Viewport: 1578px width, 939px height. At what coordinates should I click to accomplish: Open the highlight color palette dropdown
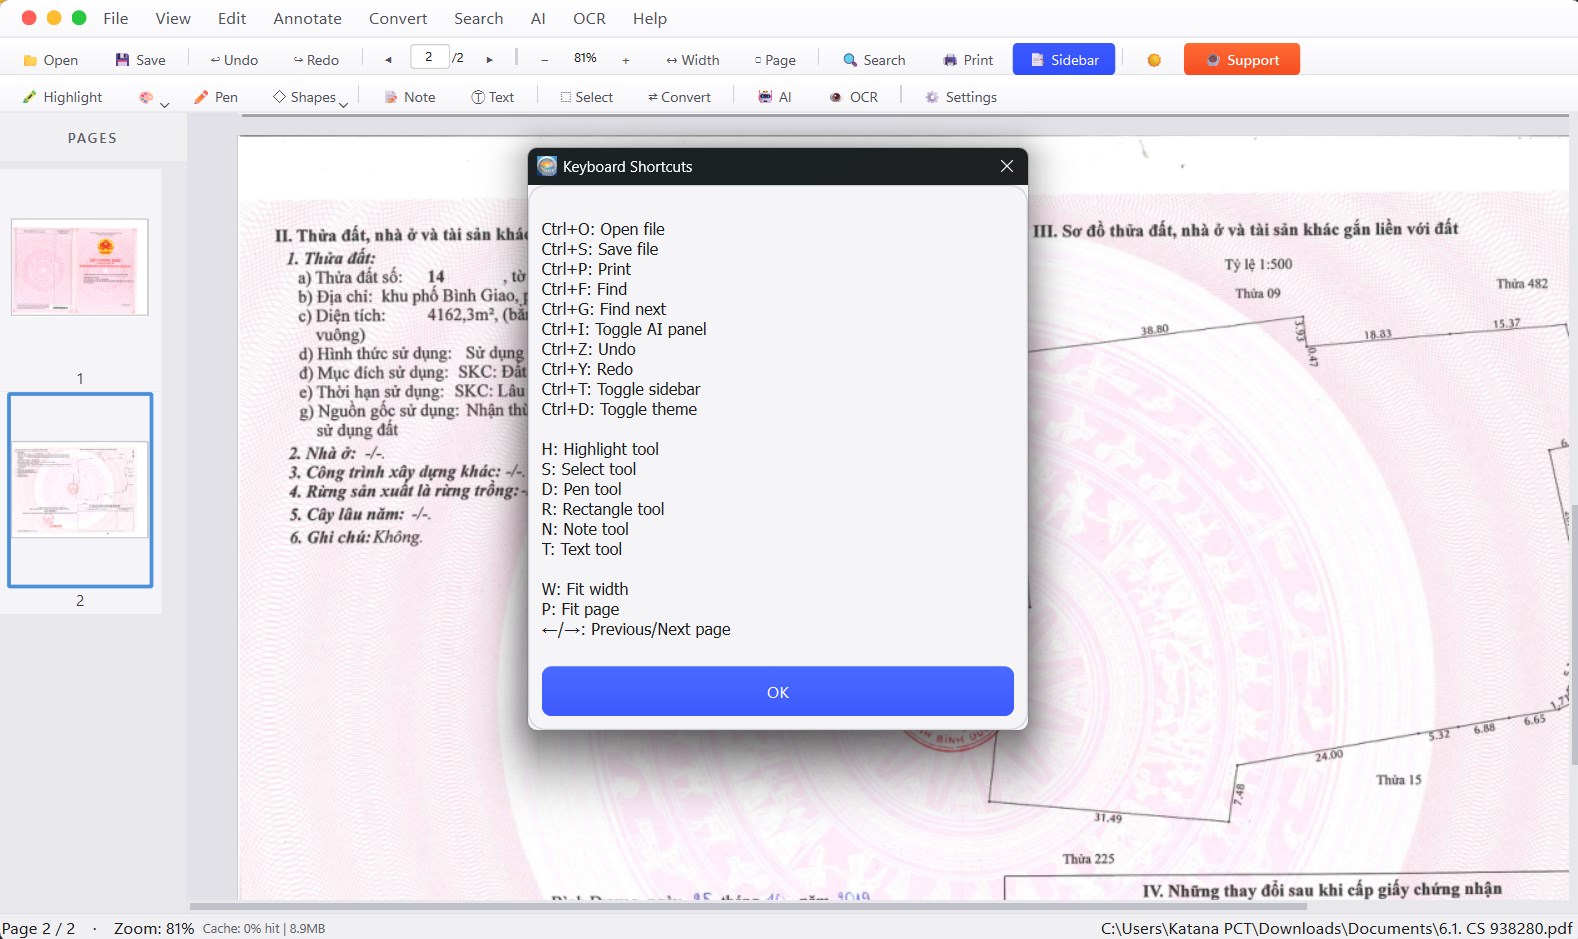click(153, 98)
